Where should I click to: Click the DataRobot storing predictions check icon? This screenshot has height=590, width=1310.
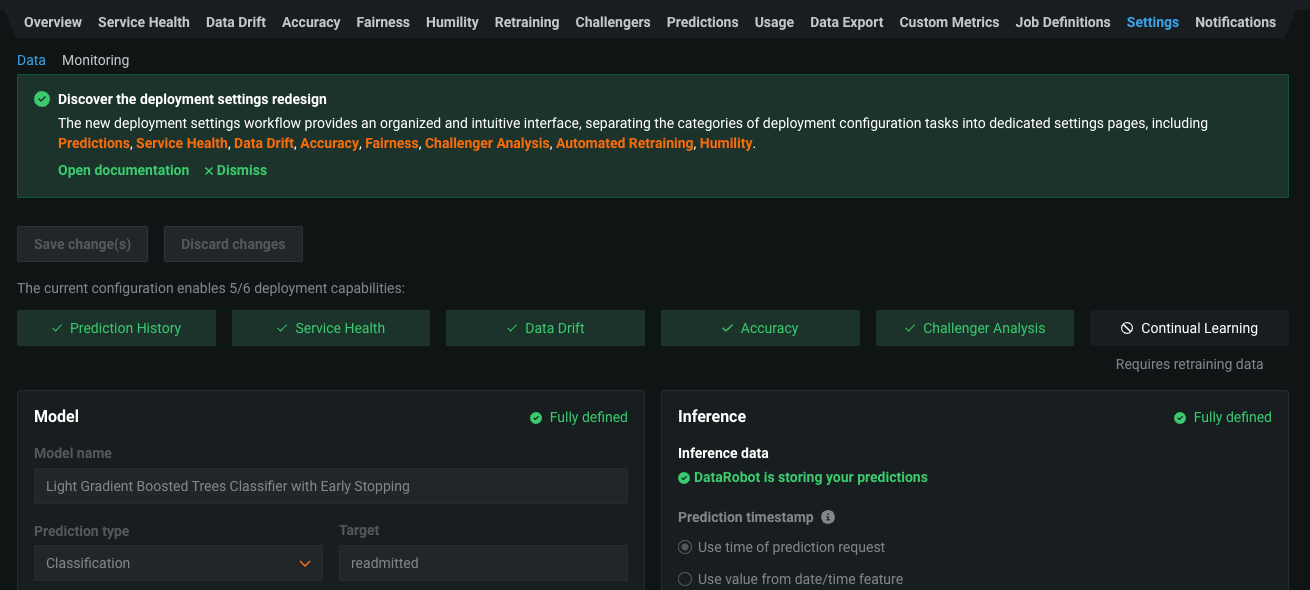coord(684,477)
